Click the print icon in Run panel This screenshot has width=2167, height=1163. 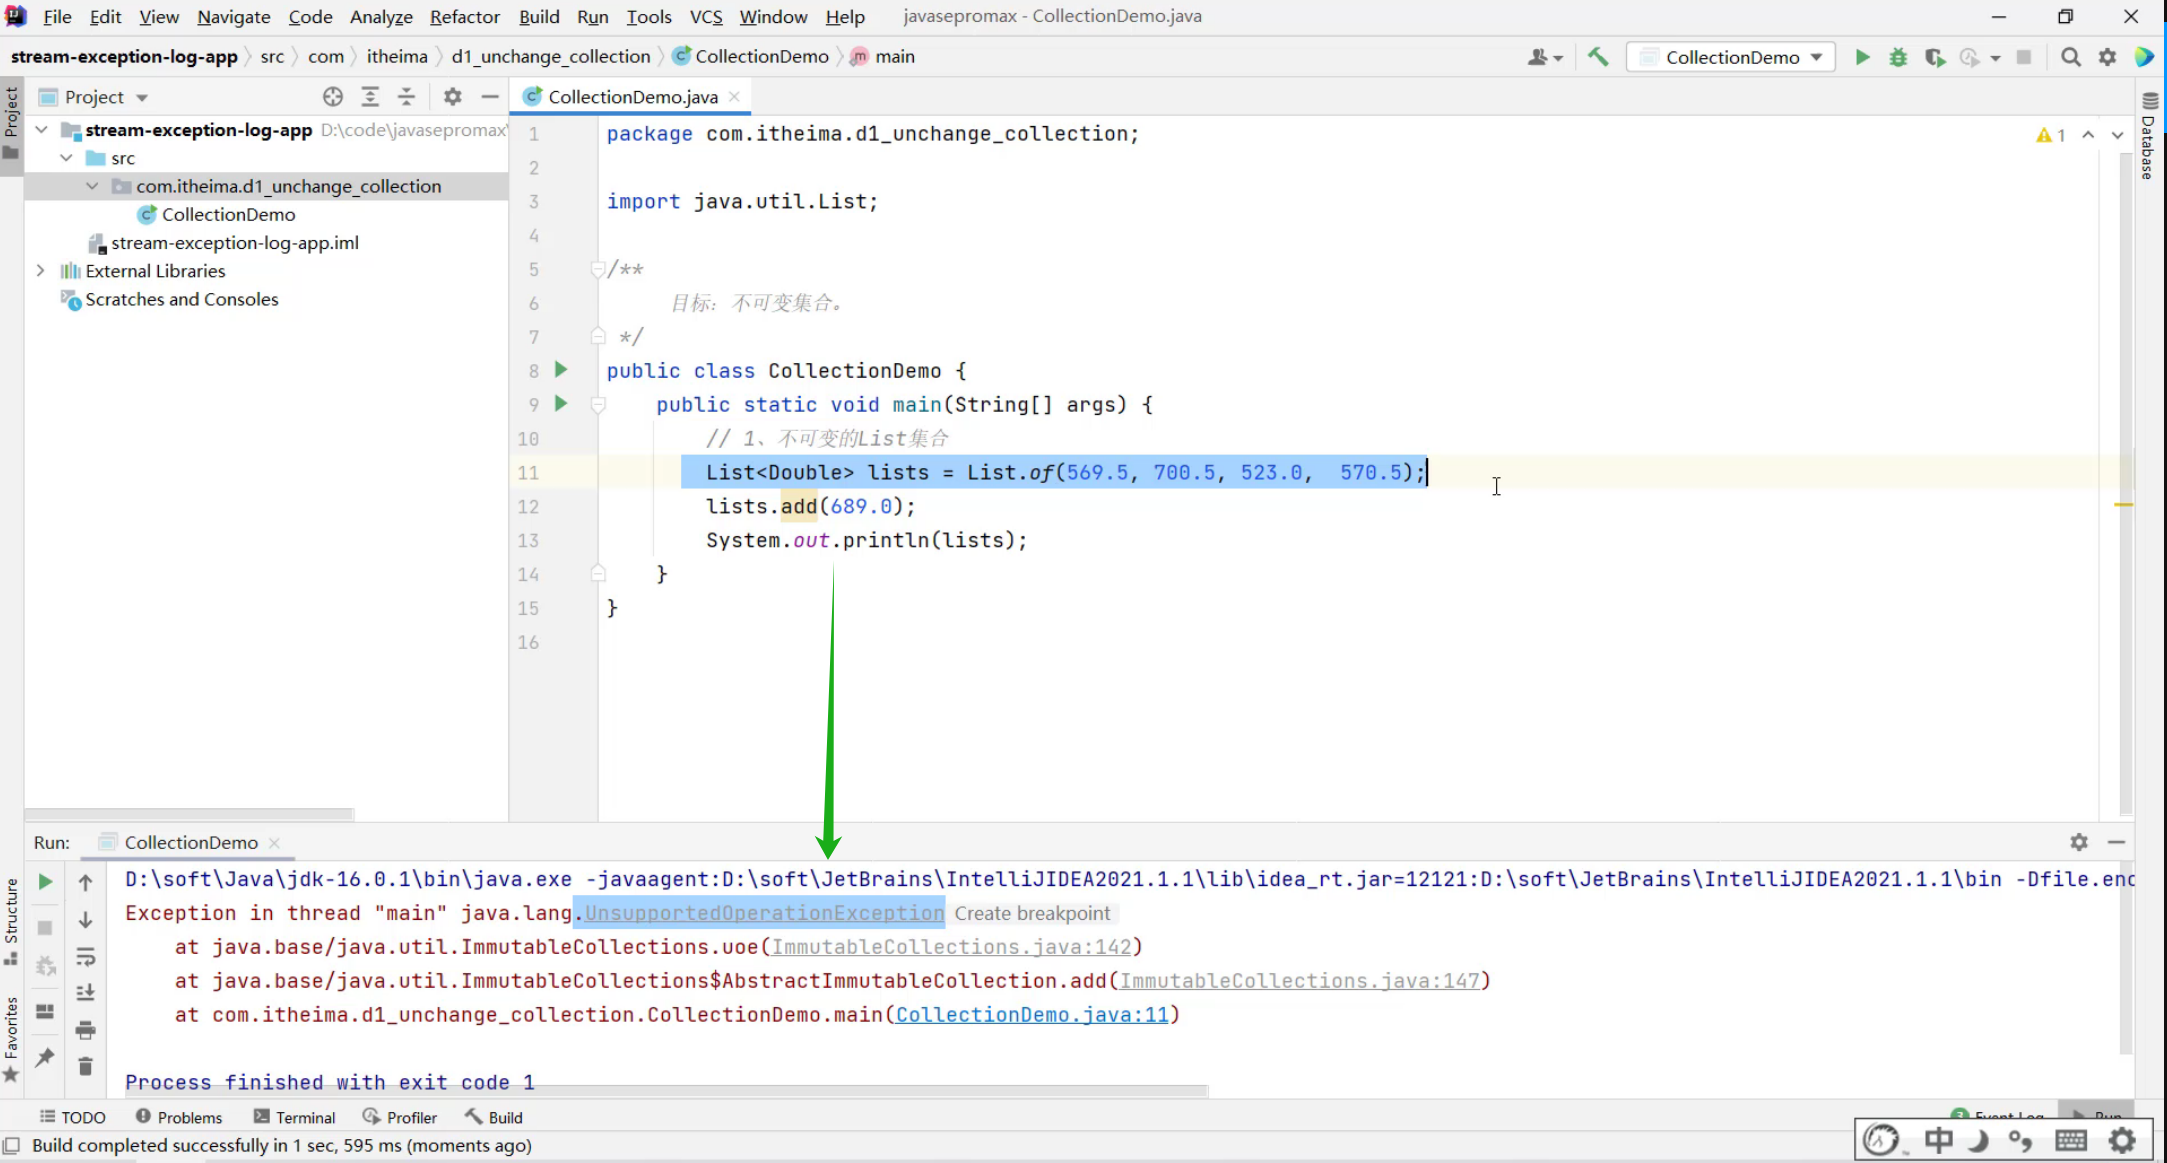(x=86, y=1030)
